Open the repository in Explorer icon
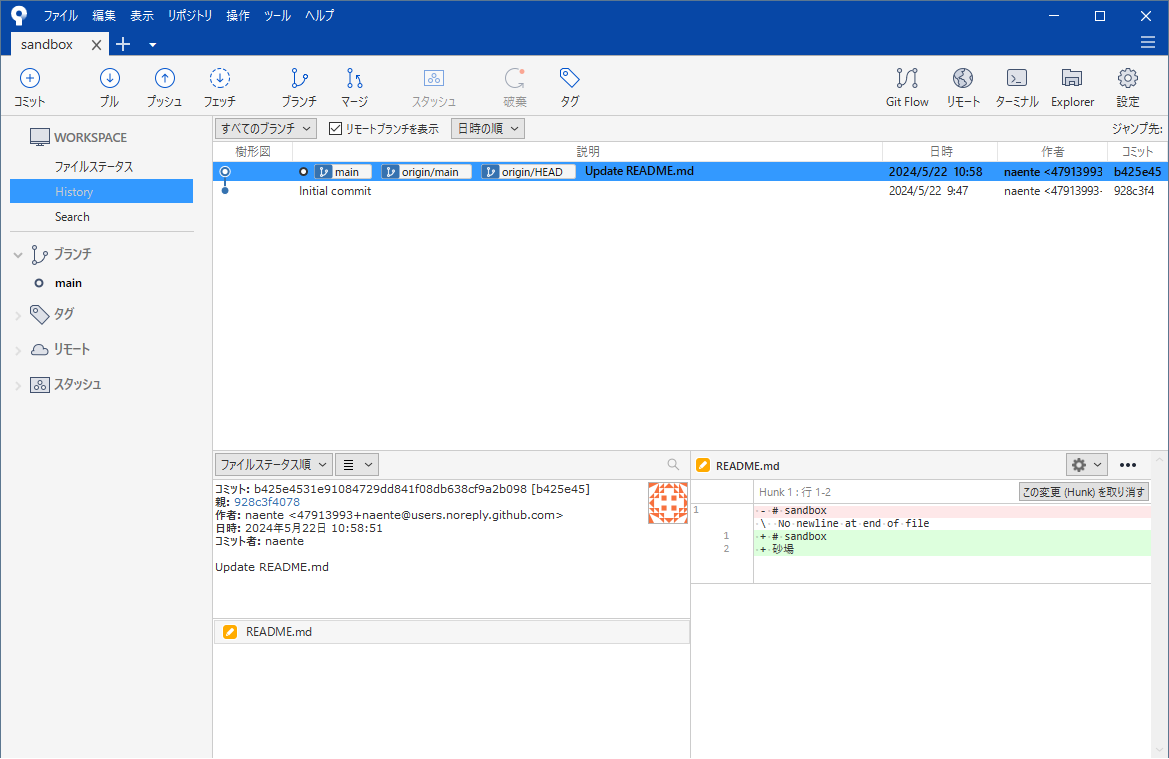 (x=1071, y=86)
